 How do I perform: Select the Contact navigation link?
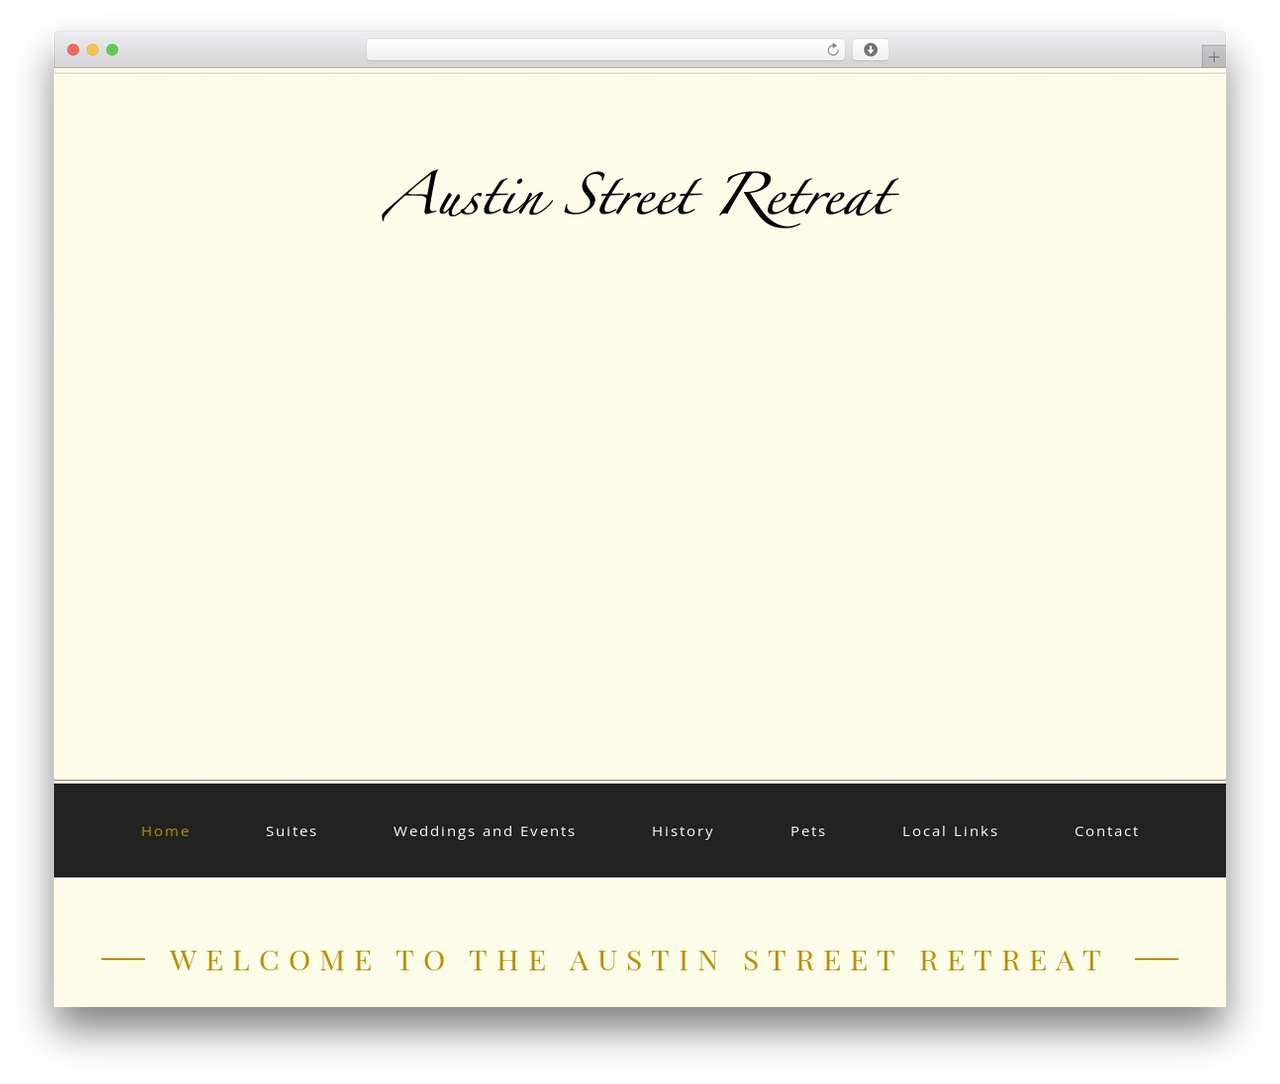[1107, 831]
